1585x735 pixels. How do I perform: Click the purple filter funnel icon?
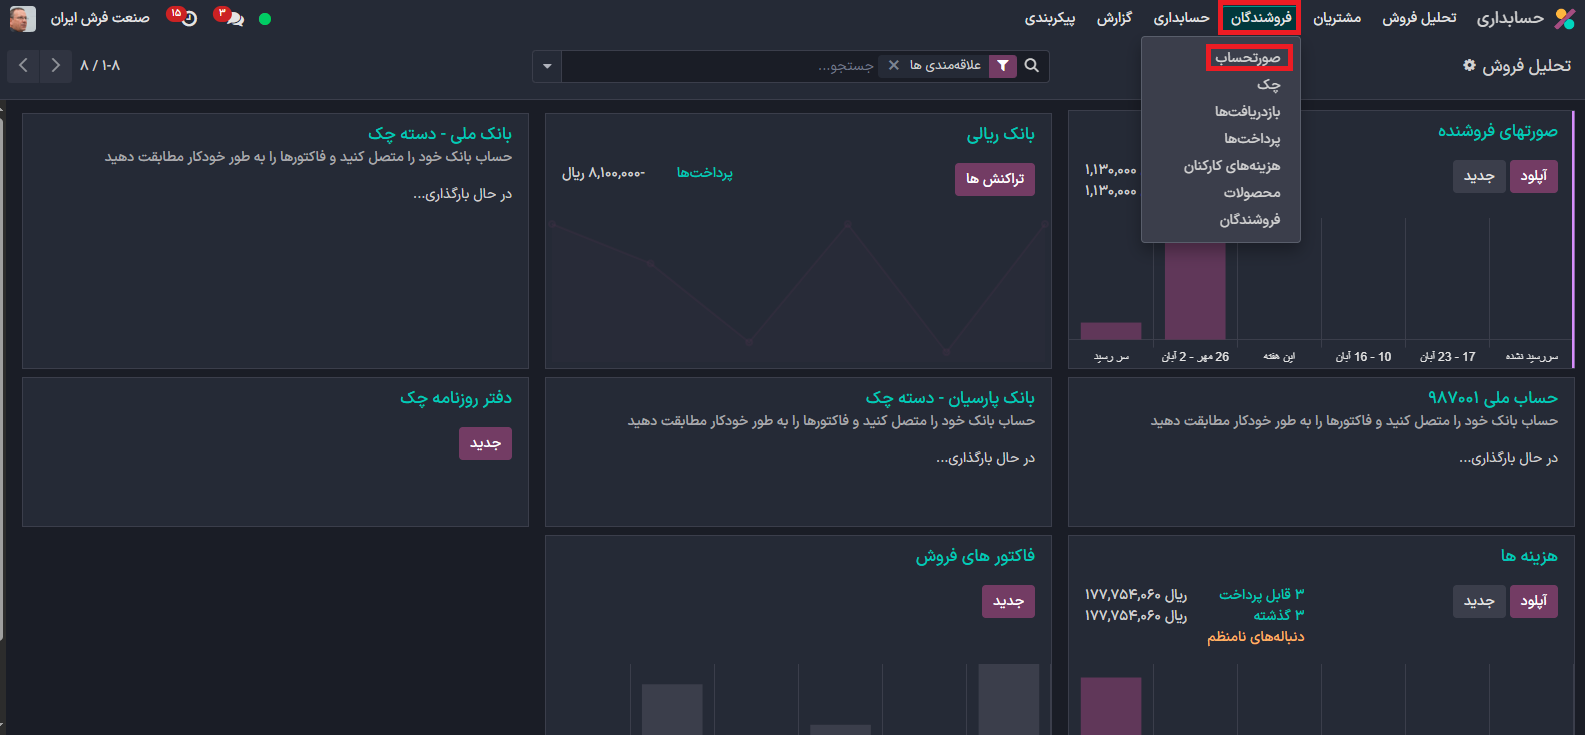pyautogui.click(x=1003, y=66)
